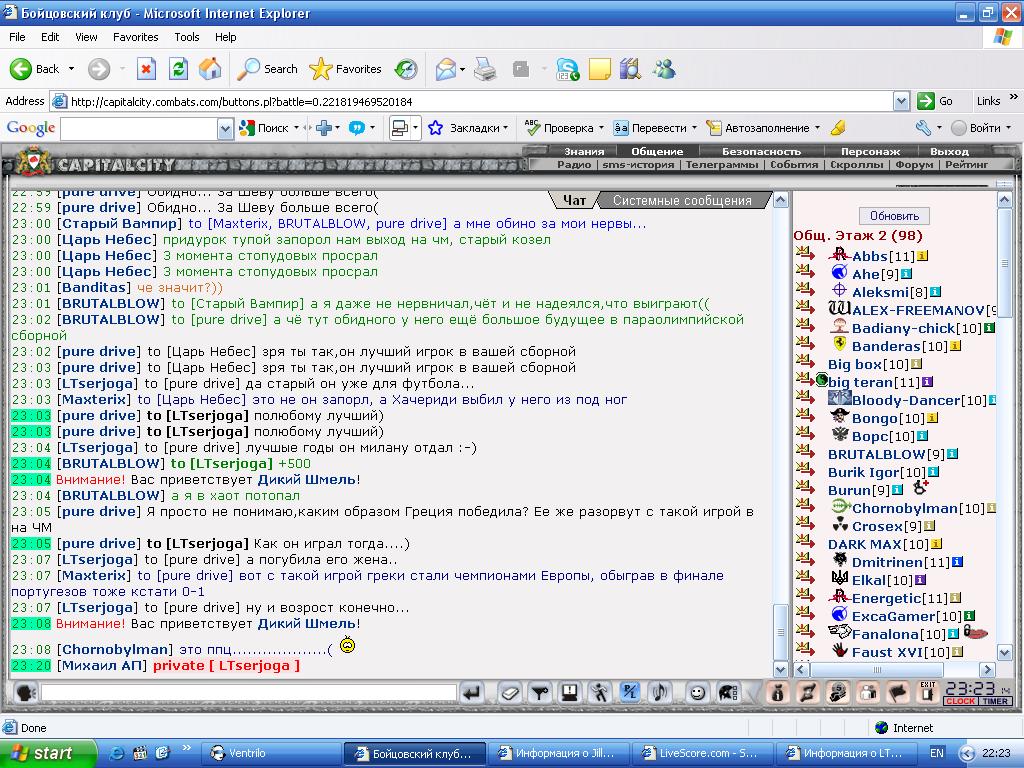Click the Print icon in IE toolbar

tap(485, 69)
